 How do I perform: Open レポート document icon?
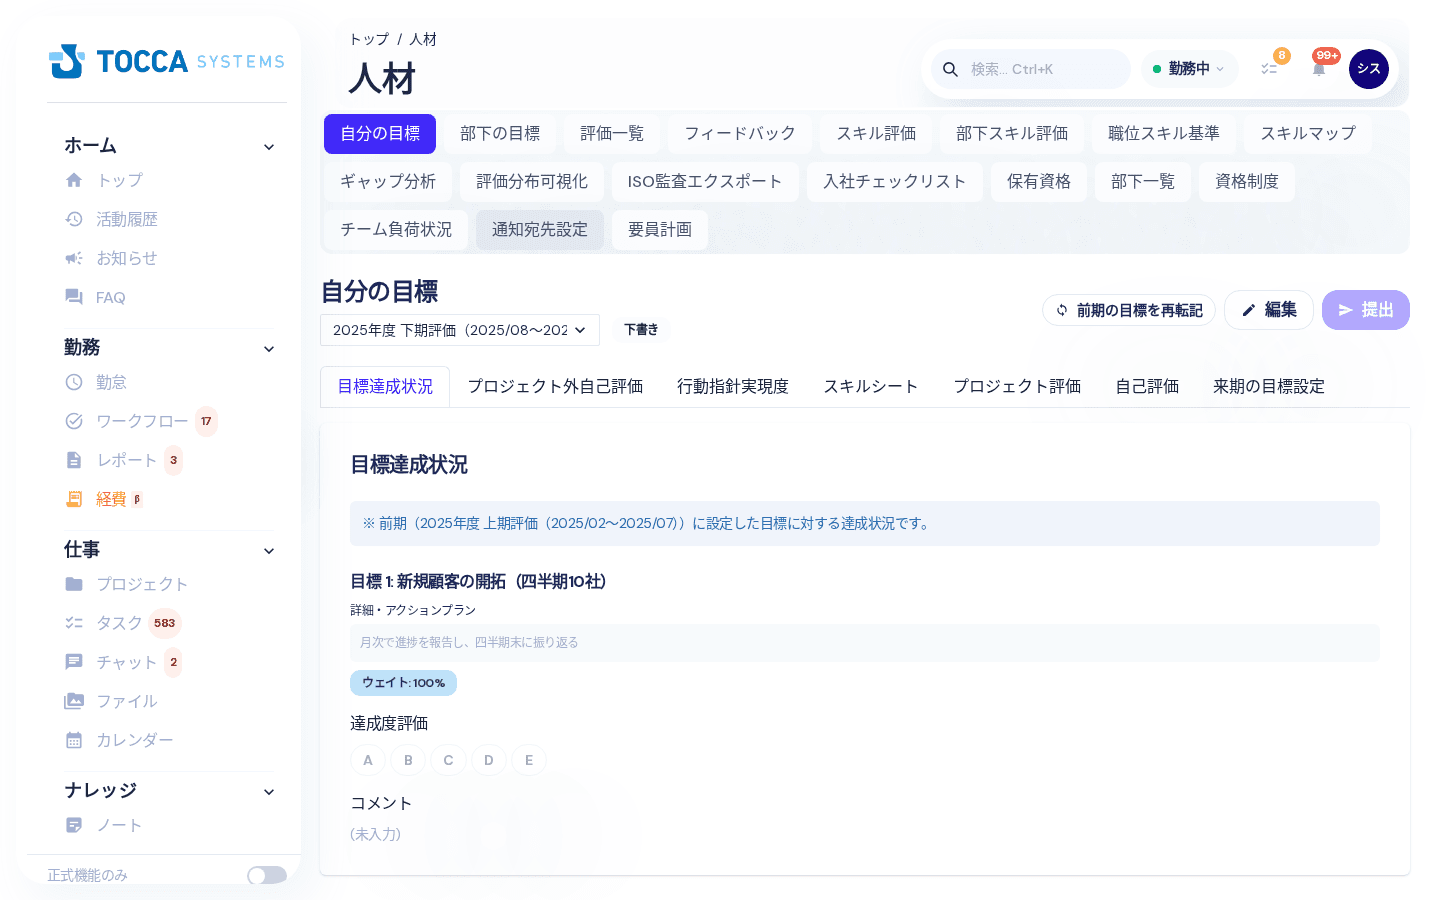click(74, 460)
